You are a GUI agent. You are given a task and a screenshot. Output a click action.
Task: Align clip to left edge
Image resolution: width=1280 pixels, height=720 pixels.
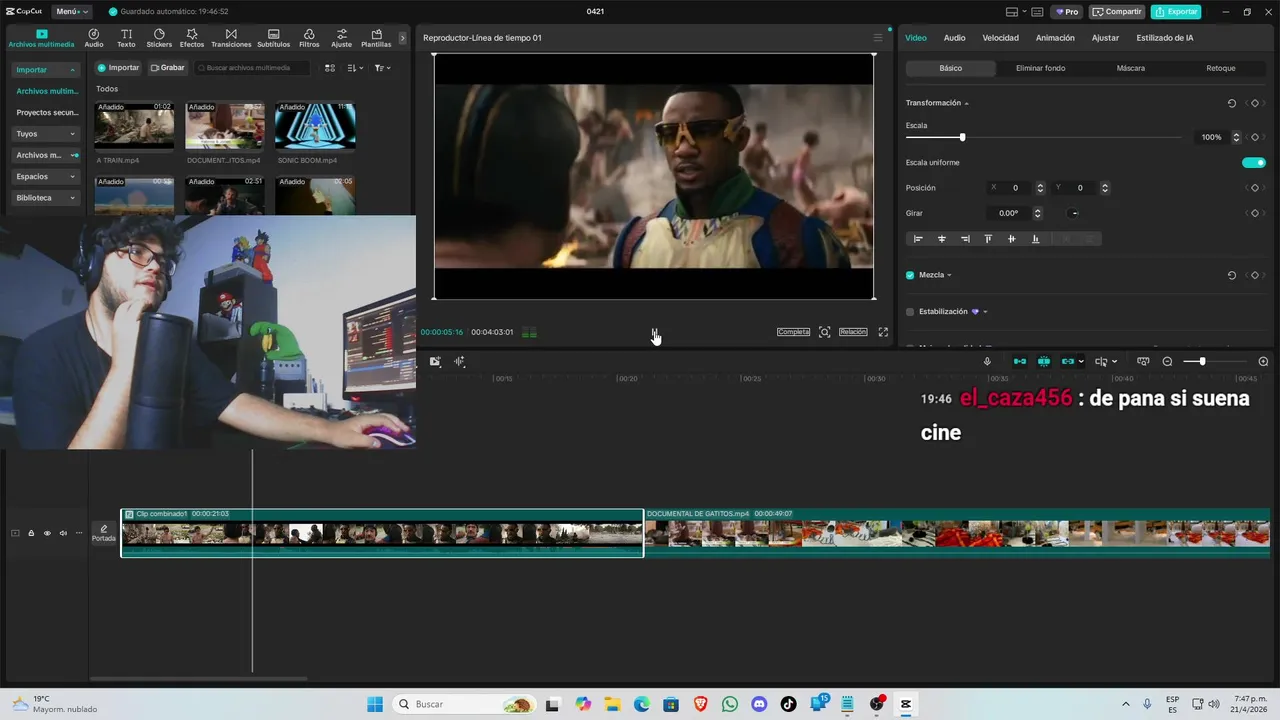918,239
